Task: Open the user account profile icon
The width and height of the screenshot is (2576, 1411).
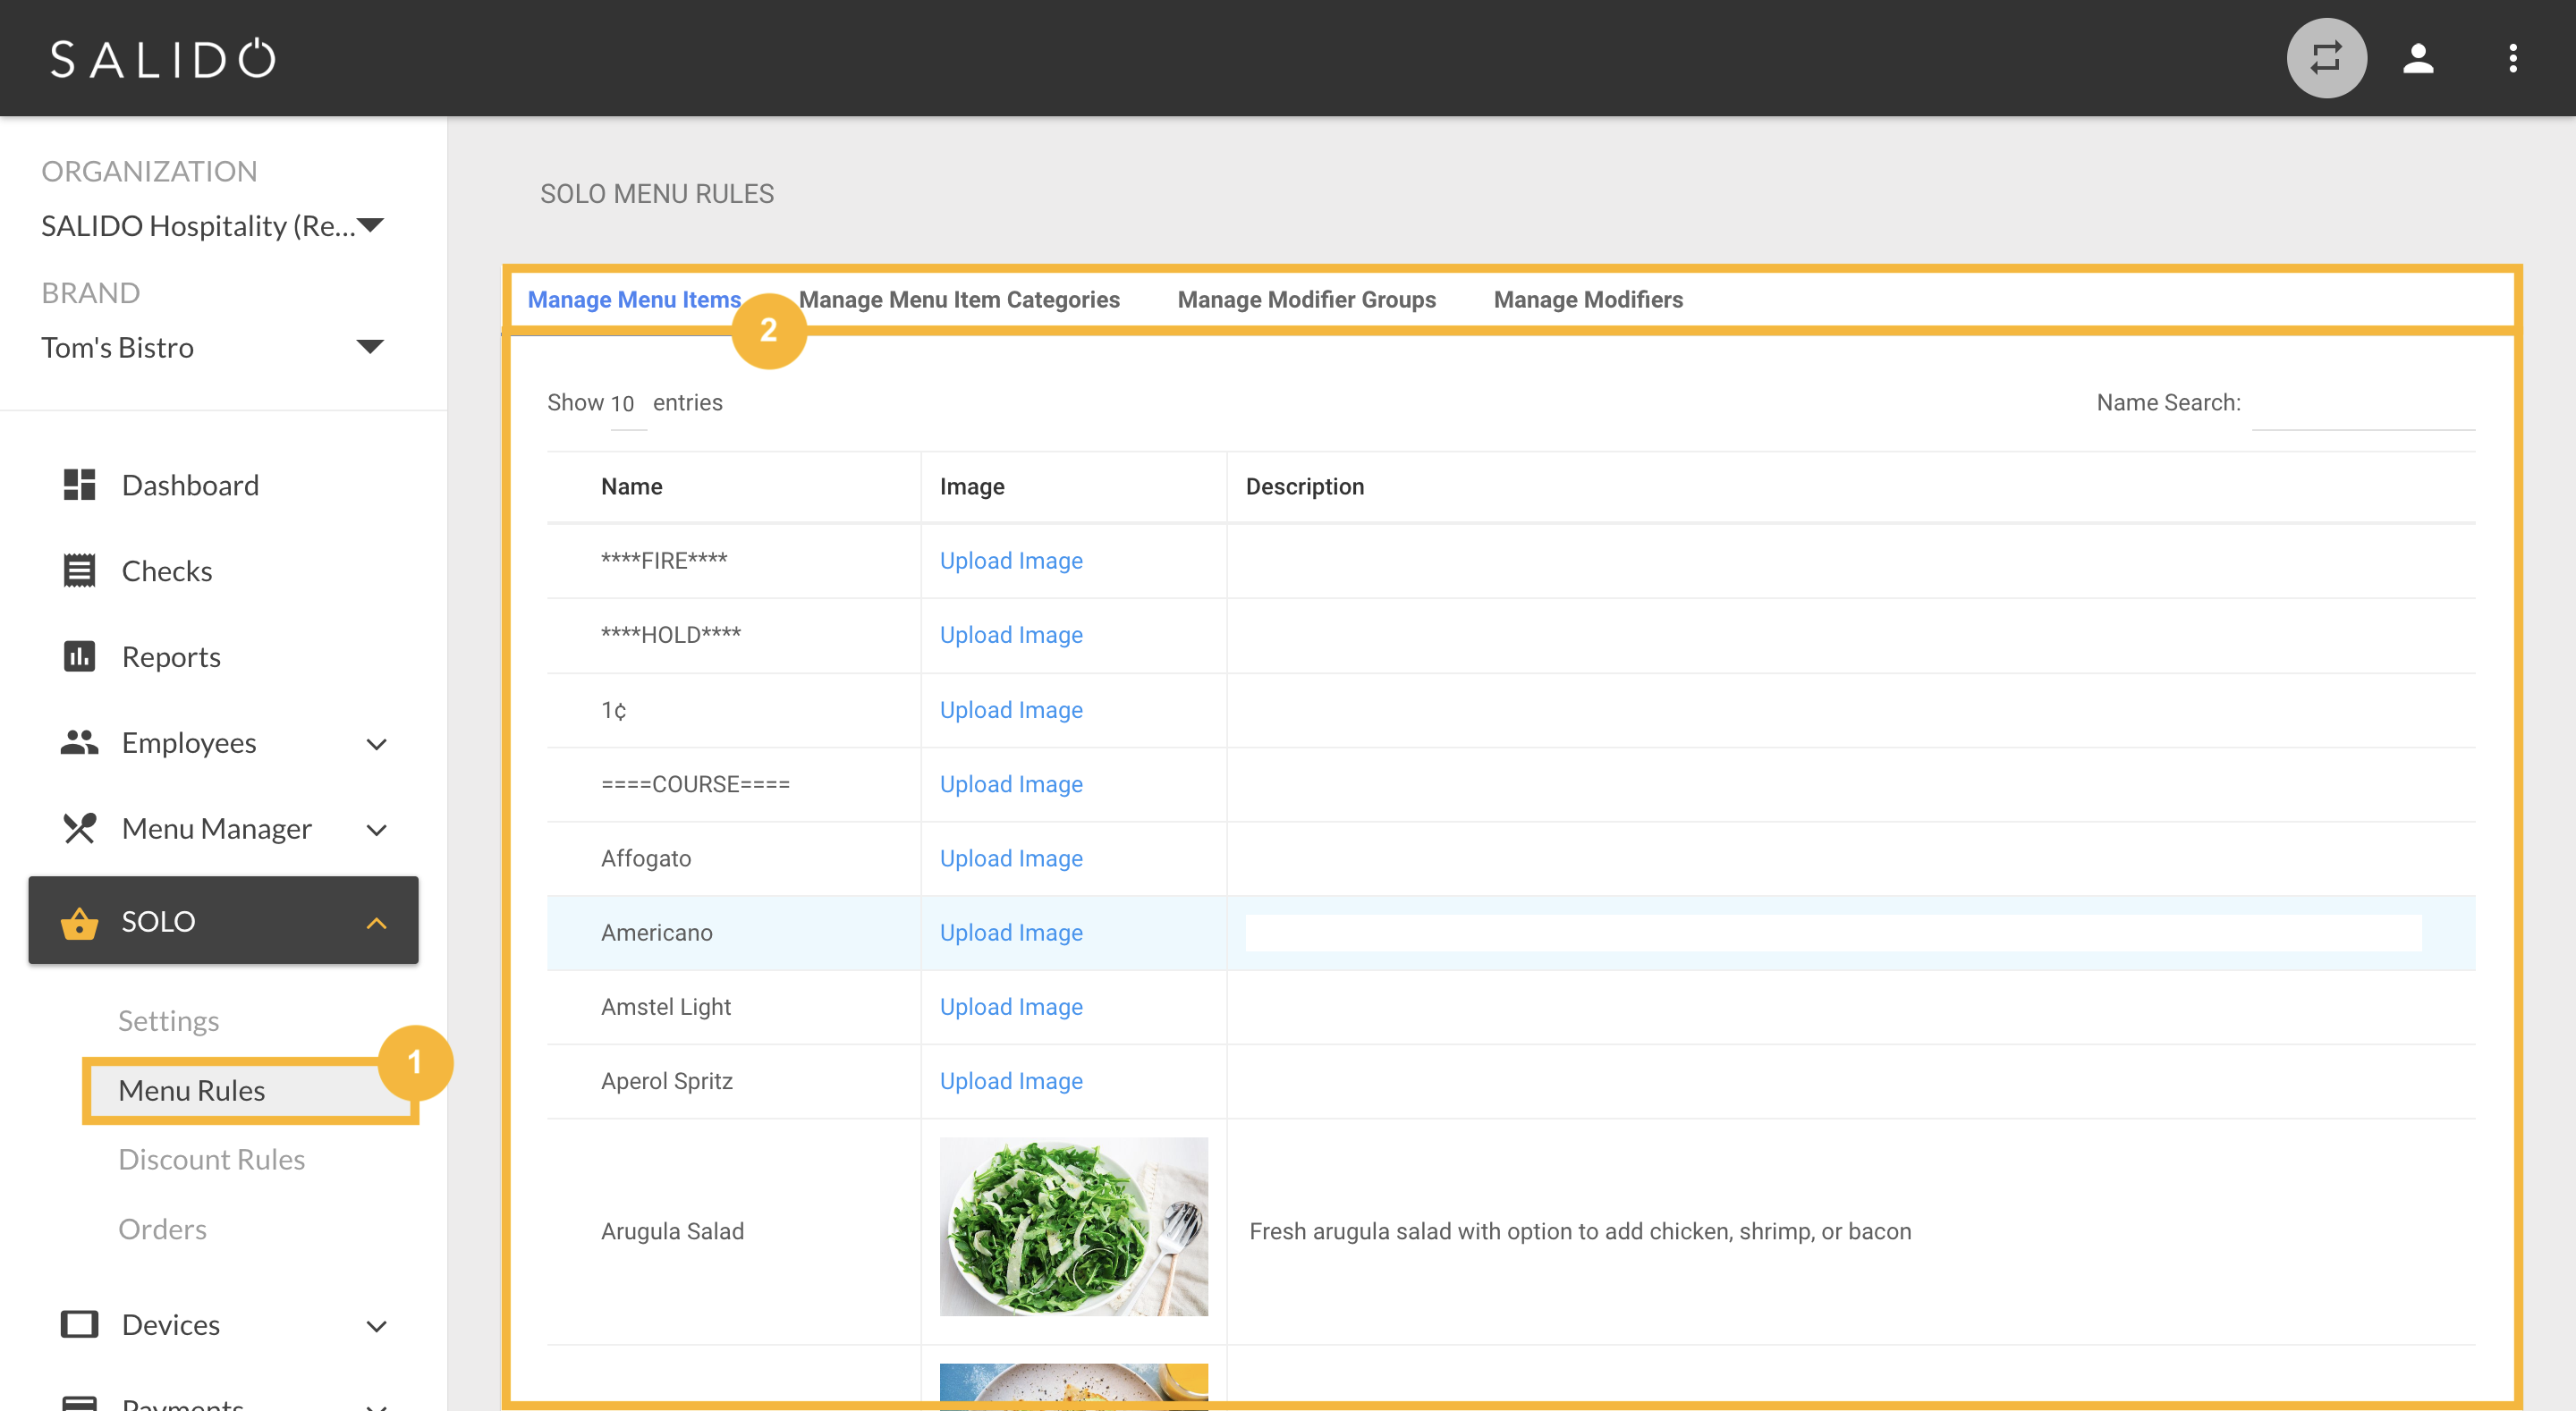Action: point(2418,58)
